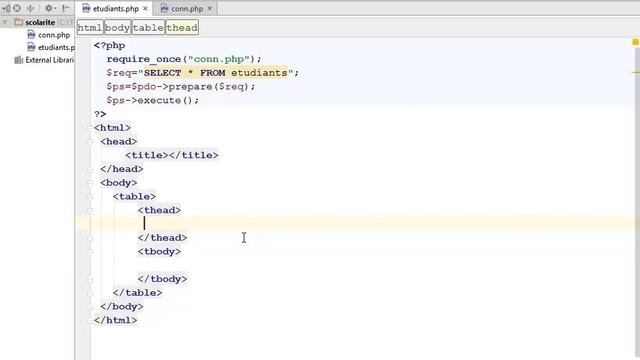Select the body breadcrumb
Screen dimensions: 640x360
(117, 27)
